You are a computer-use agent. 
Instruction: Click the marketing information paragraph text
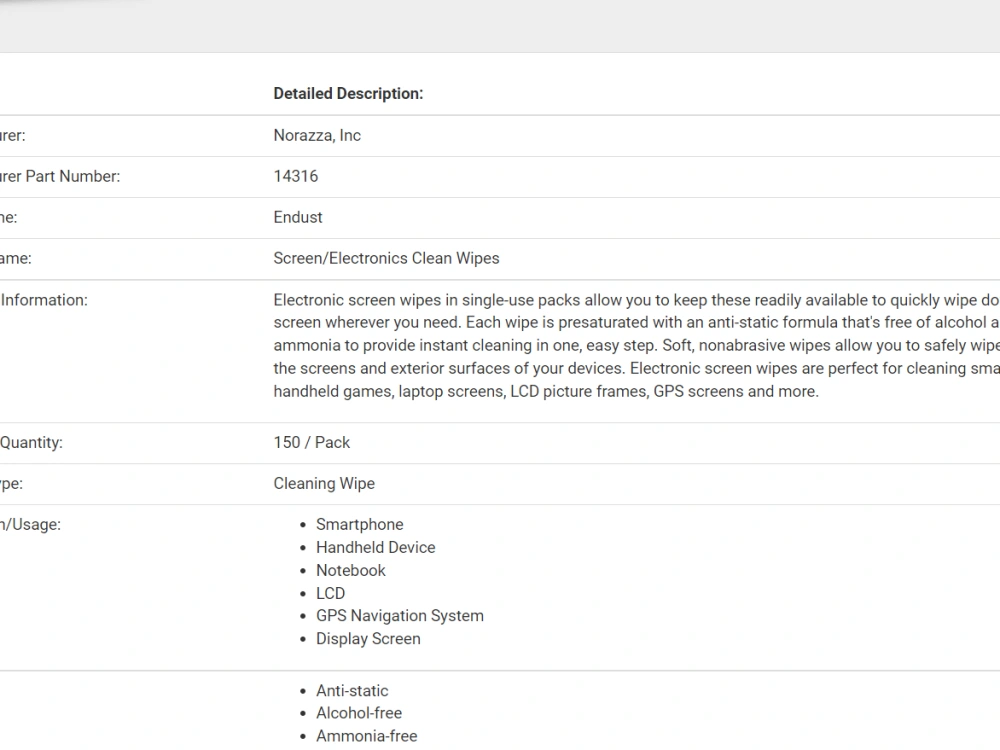tap(636, 346)
